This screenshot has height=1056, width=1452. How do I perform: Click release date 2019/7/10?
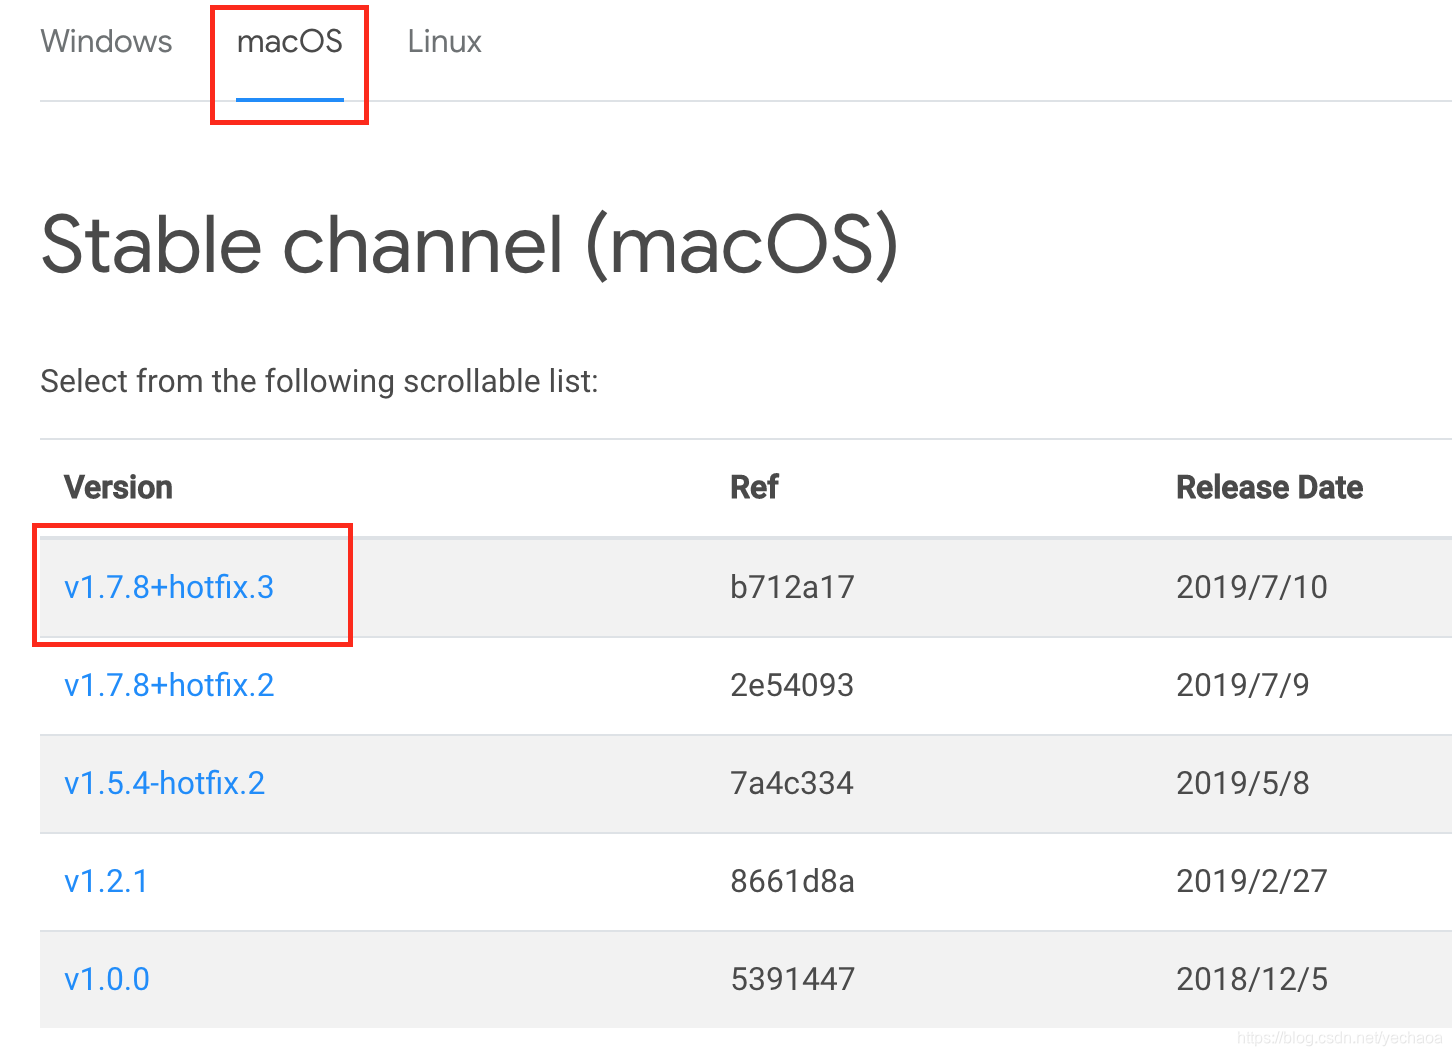click(1252, 587)
